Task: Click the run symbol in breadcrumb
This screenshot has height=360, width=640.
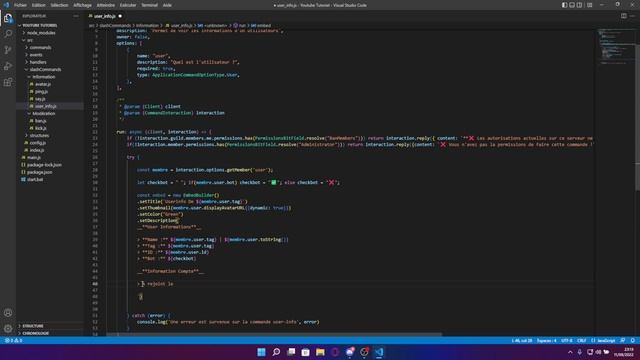Action: 240,25
